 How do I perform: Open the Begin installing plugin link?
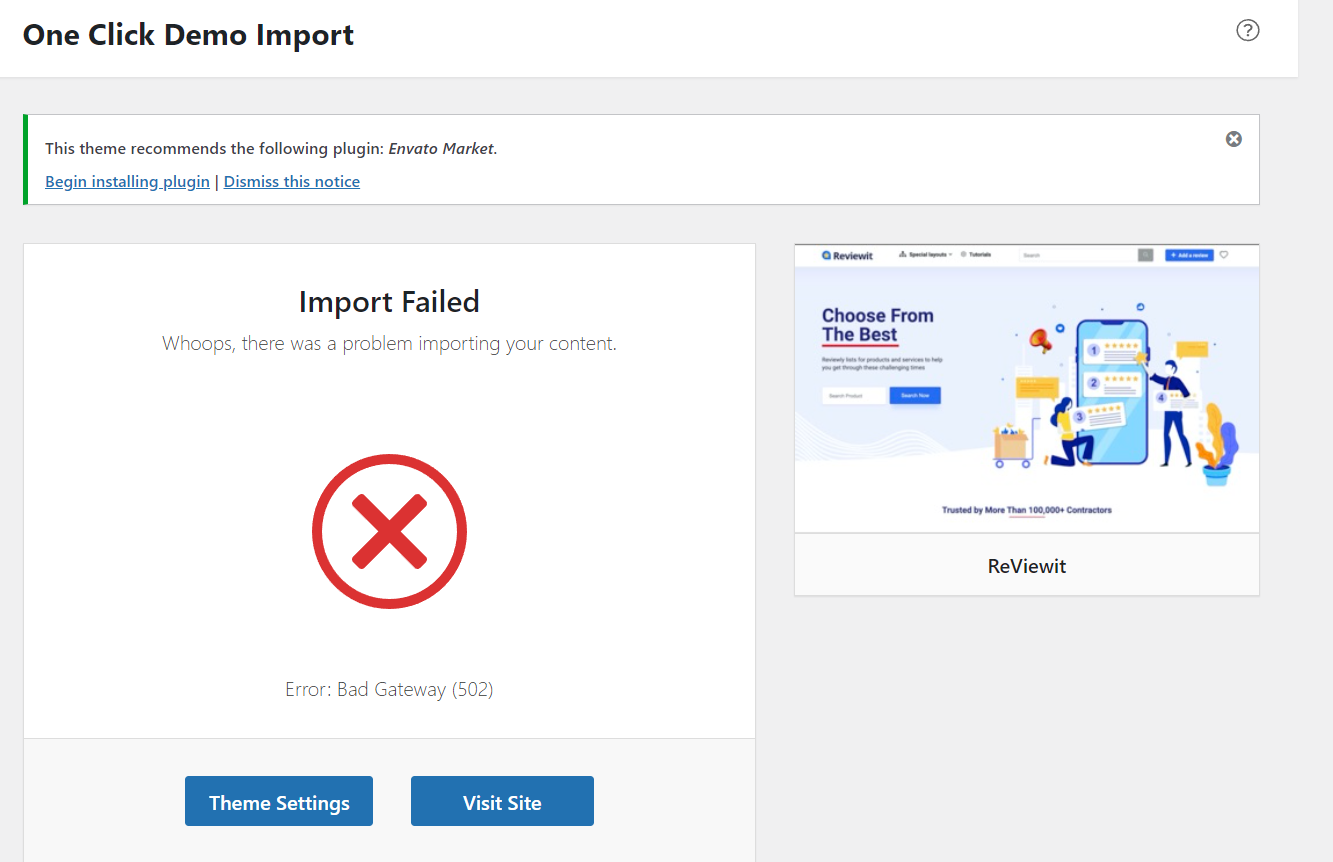point(127,181)
